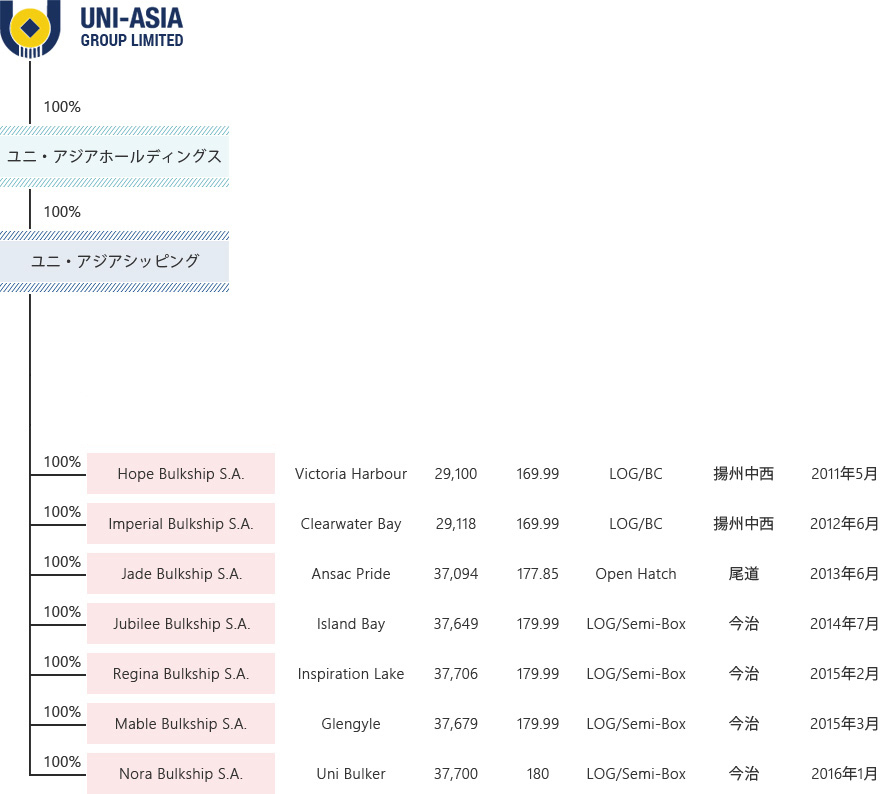Select vessel name Ansac Pride
This screenshot has width=880, height=794.
[351, 573]
